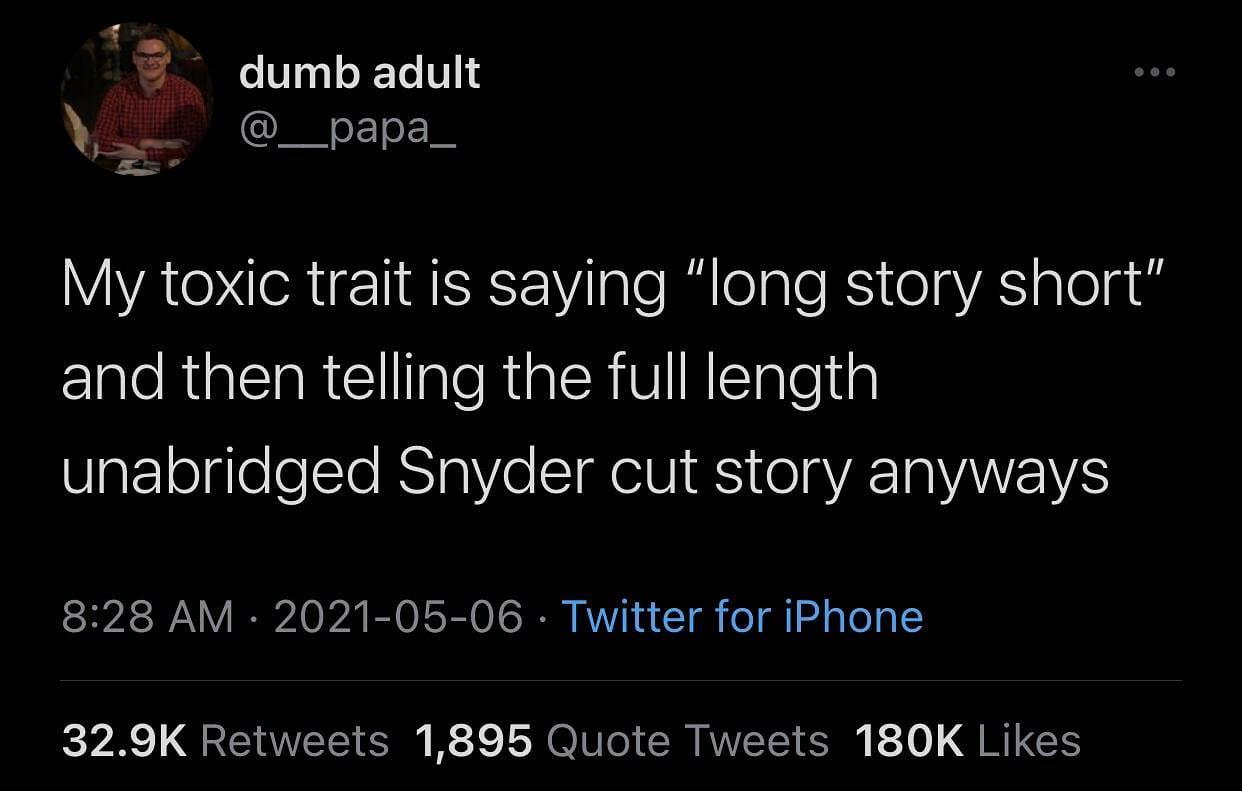Open the "Twitter for iPhone" source link

pyautogui.click(x=742, y=616)
